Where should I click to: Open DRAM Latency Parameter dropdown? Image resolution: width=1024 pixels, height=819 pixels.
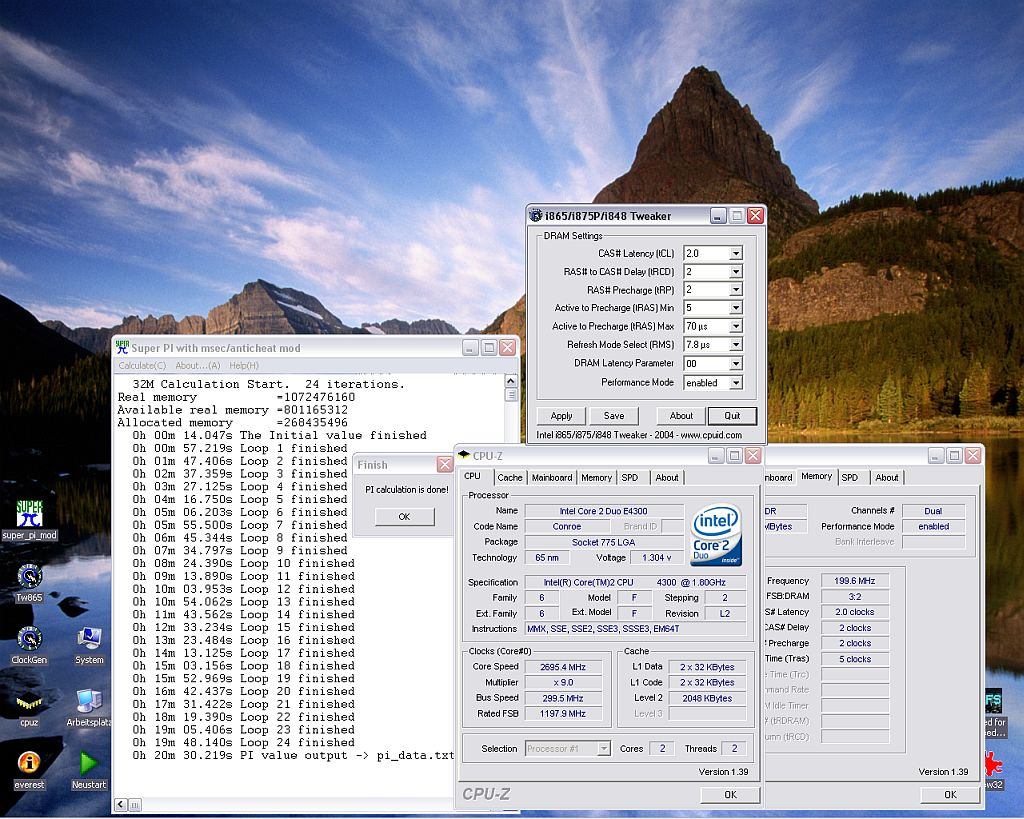736,363
